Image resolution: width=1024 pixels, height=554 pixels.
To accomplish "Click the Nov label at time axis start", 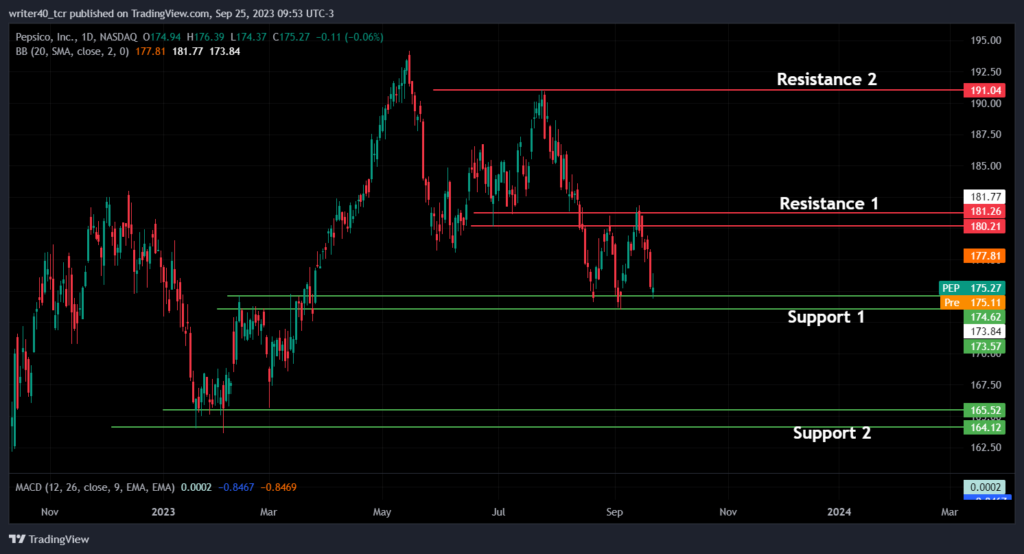I will pyautogui.click(x=50, y=512).
